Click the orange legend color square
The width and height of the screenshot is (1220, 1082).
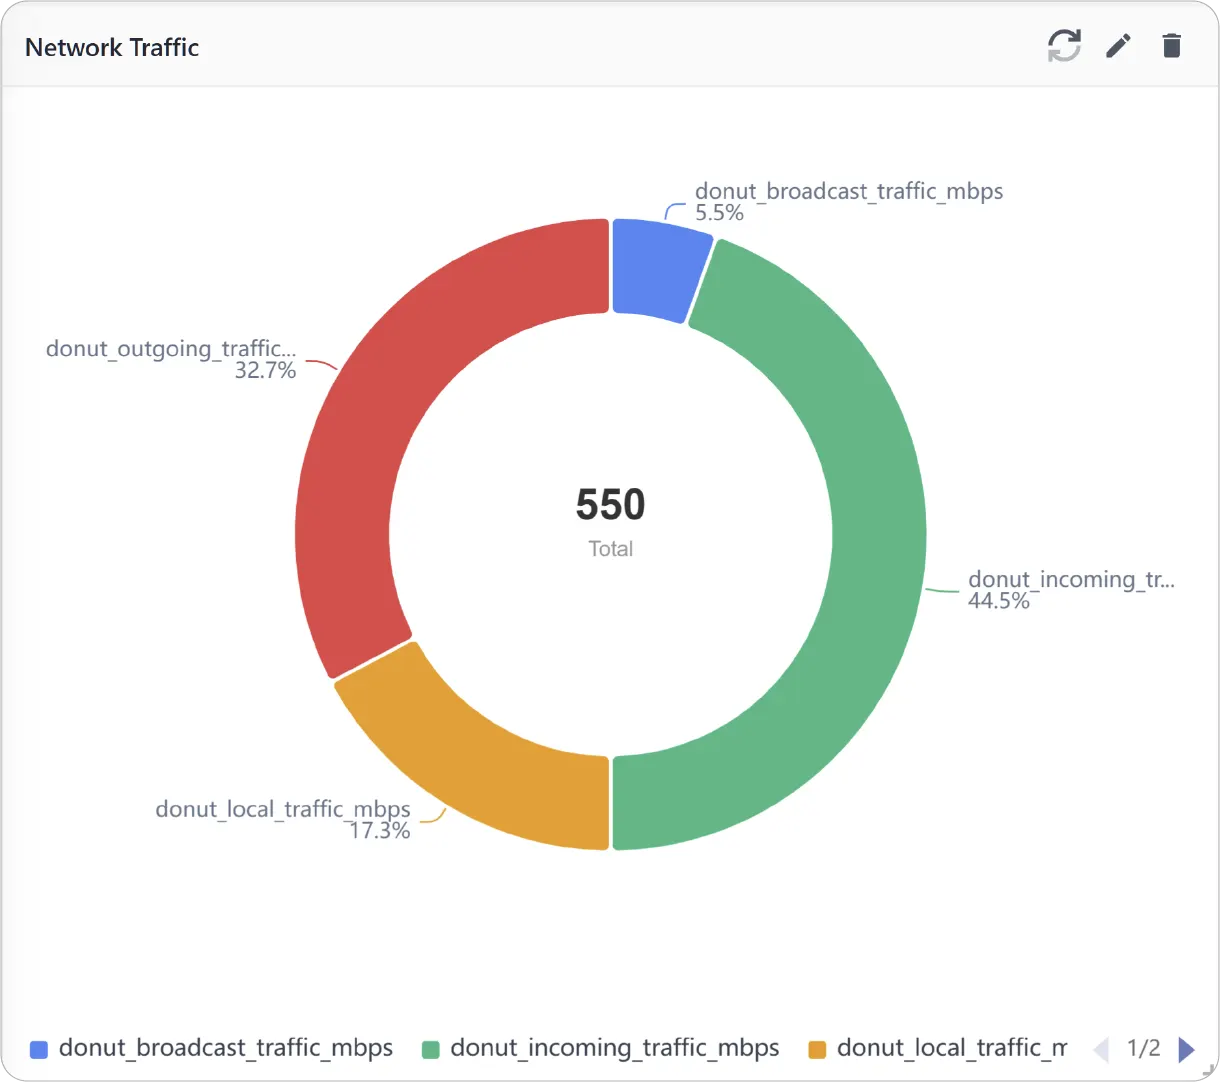tap(817, 1049)
